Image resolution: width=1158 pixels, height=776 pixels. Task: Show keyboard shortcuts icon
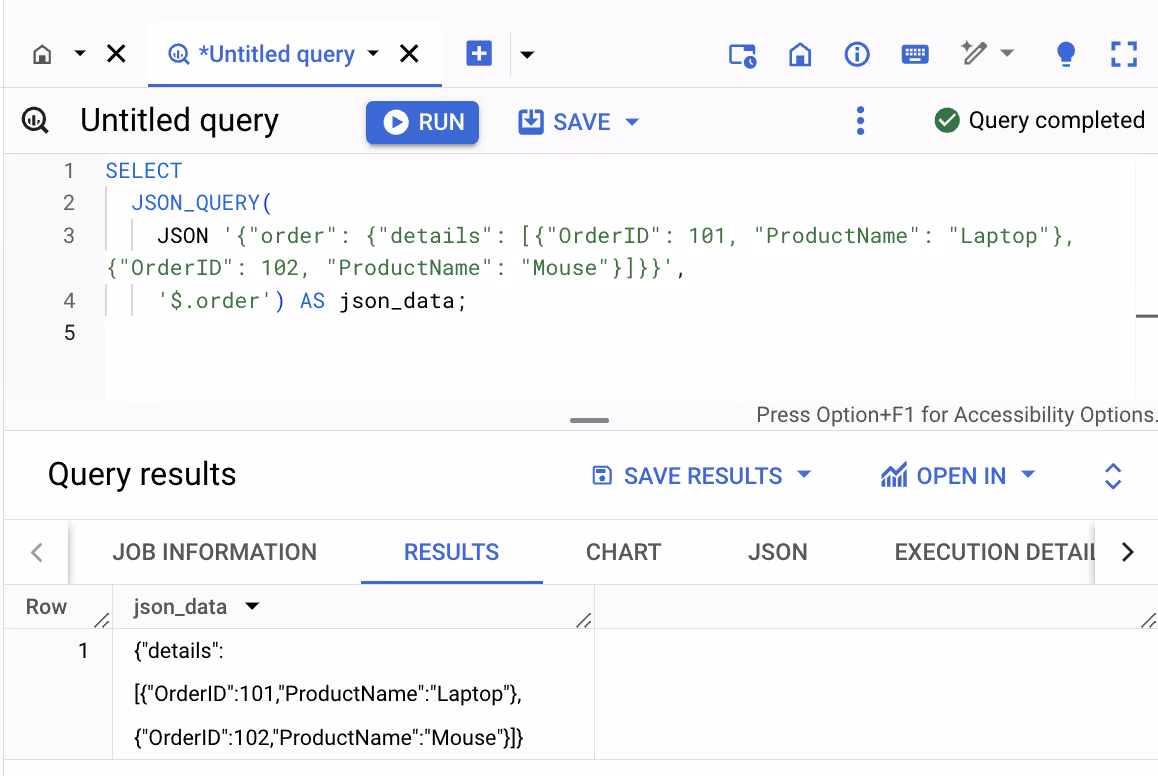(915, 55)
